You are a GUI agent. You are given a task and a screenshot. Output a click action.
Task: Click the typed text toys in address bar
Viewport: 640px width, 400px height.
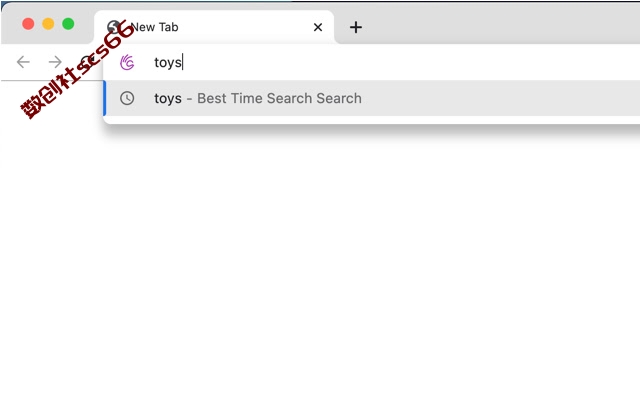167,62
